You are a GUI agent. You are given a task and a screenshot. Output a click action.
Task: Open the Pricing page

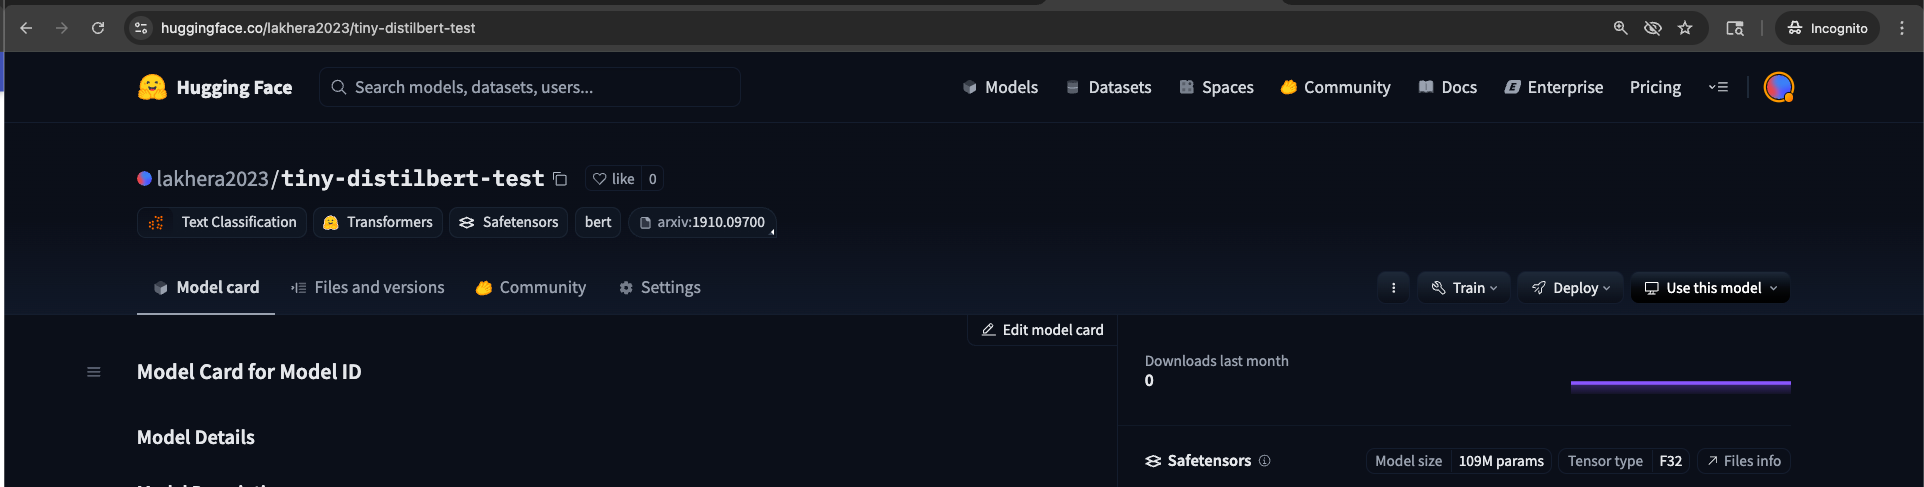point(1655,87)
